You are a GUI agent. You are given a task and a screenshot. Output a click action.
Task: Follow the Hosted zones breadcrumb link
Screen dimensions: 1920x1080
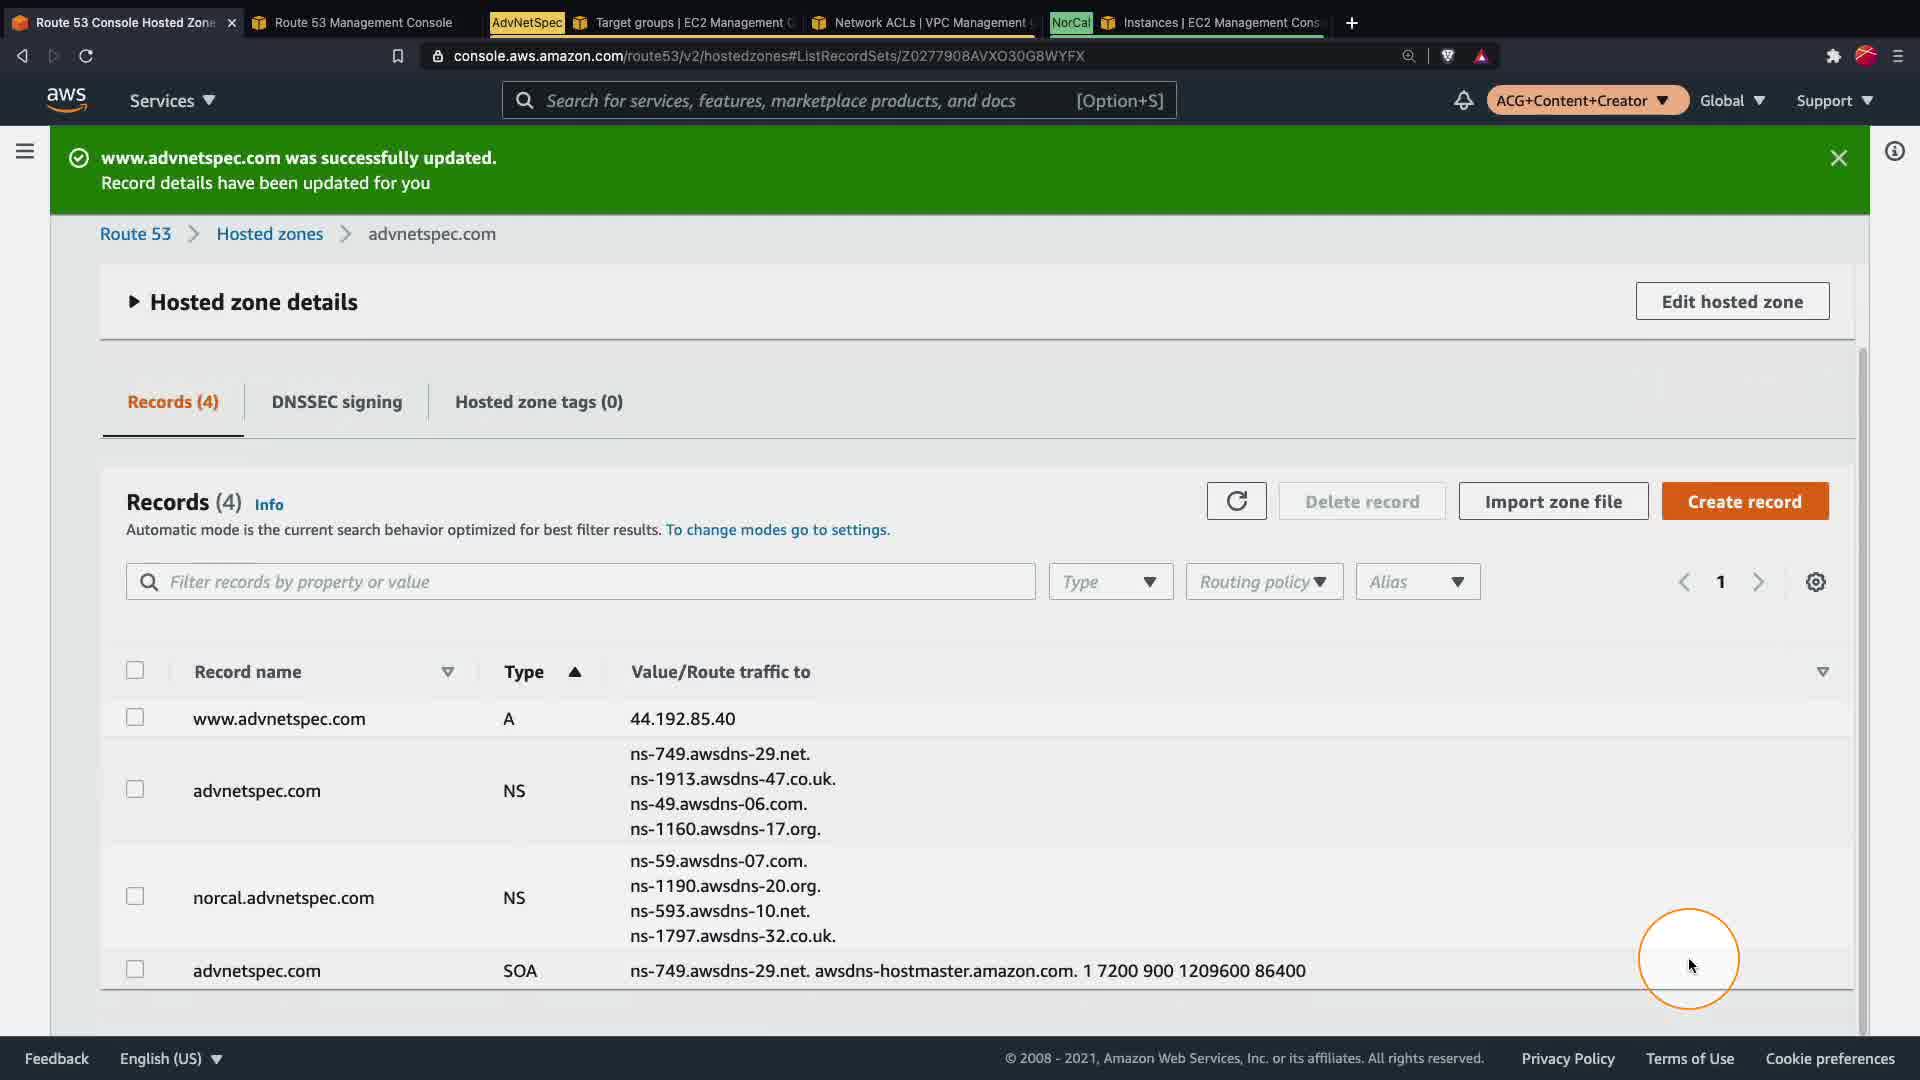pyautogui.click(x=269, y=234)
